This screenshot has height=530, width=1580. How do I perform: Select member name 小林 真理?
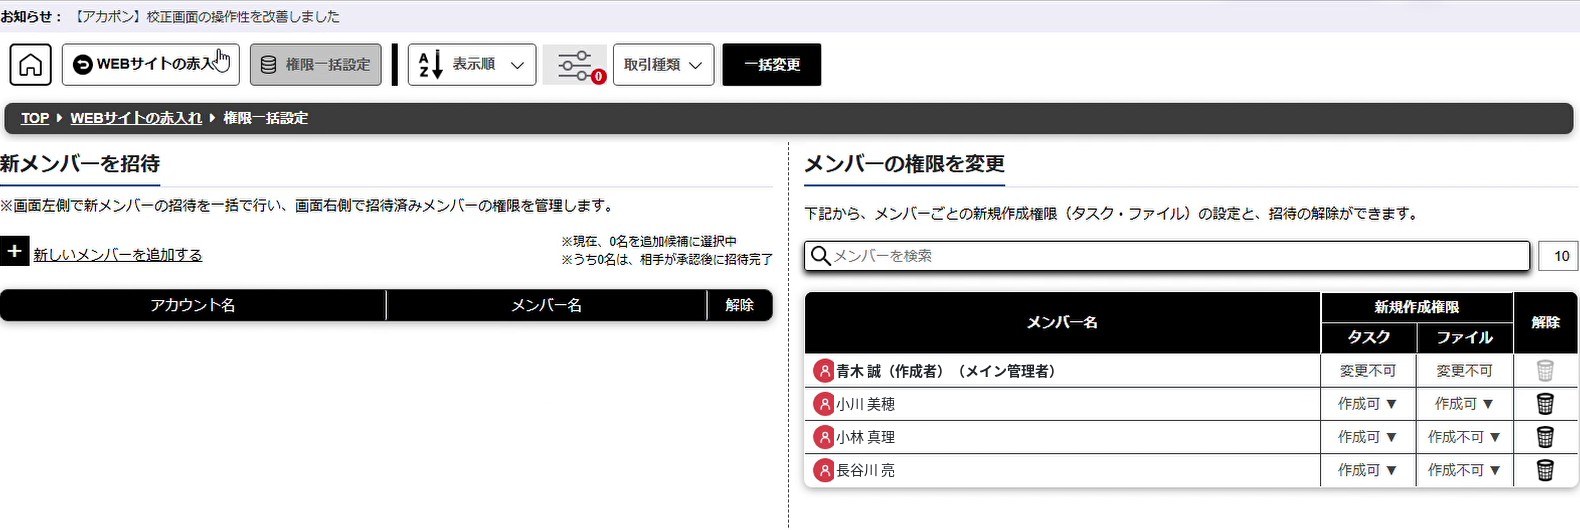click(866, 437)
